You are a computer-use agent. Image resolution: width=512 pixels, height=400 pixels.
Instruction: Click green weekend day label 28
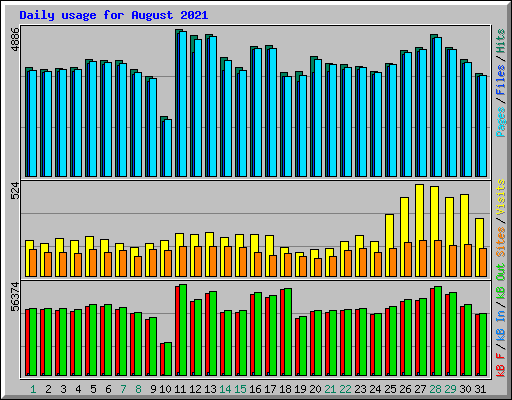[x=435, y=389]
